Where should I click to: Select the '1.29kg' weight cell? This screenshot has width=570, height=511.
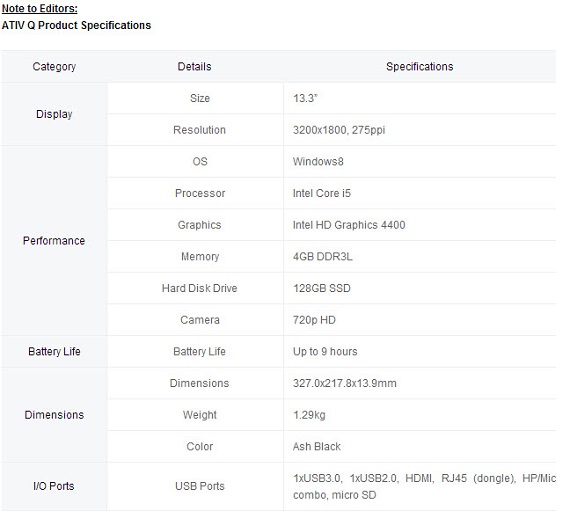(x=420, y=415)
